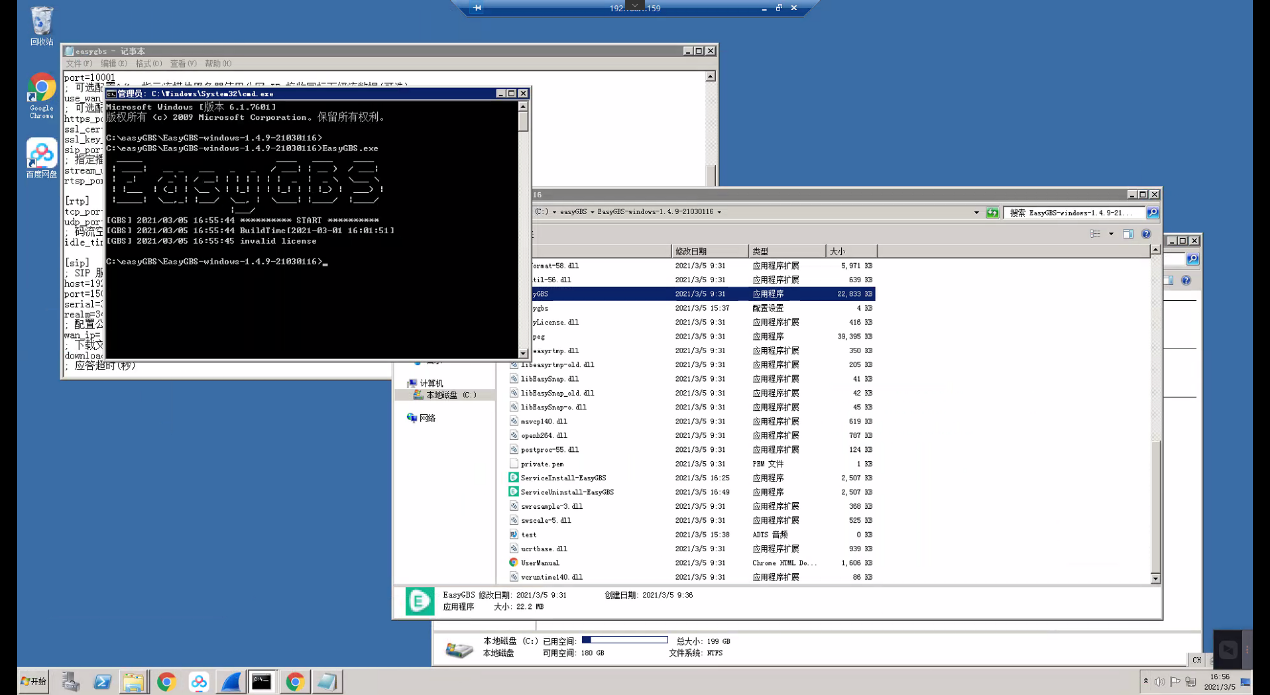The image size is (1270, 695).
Task: Click the test audio file icon
Action: tap(513, 534)
